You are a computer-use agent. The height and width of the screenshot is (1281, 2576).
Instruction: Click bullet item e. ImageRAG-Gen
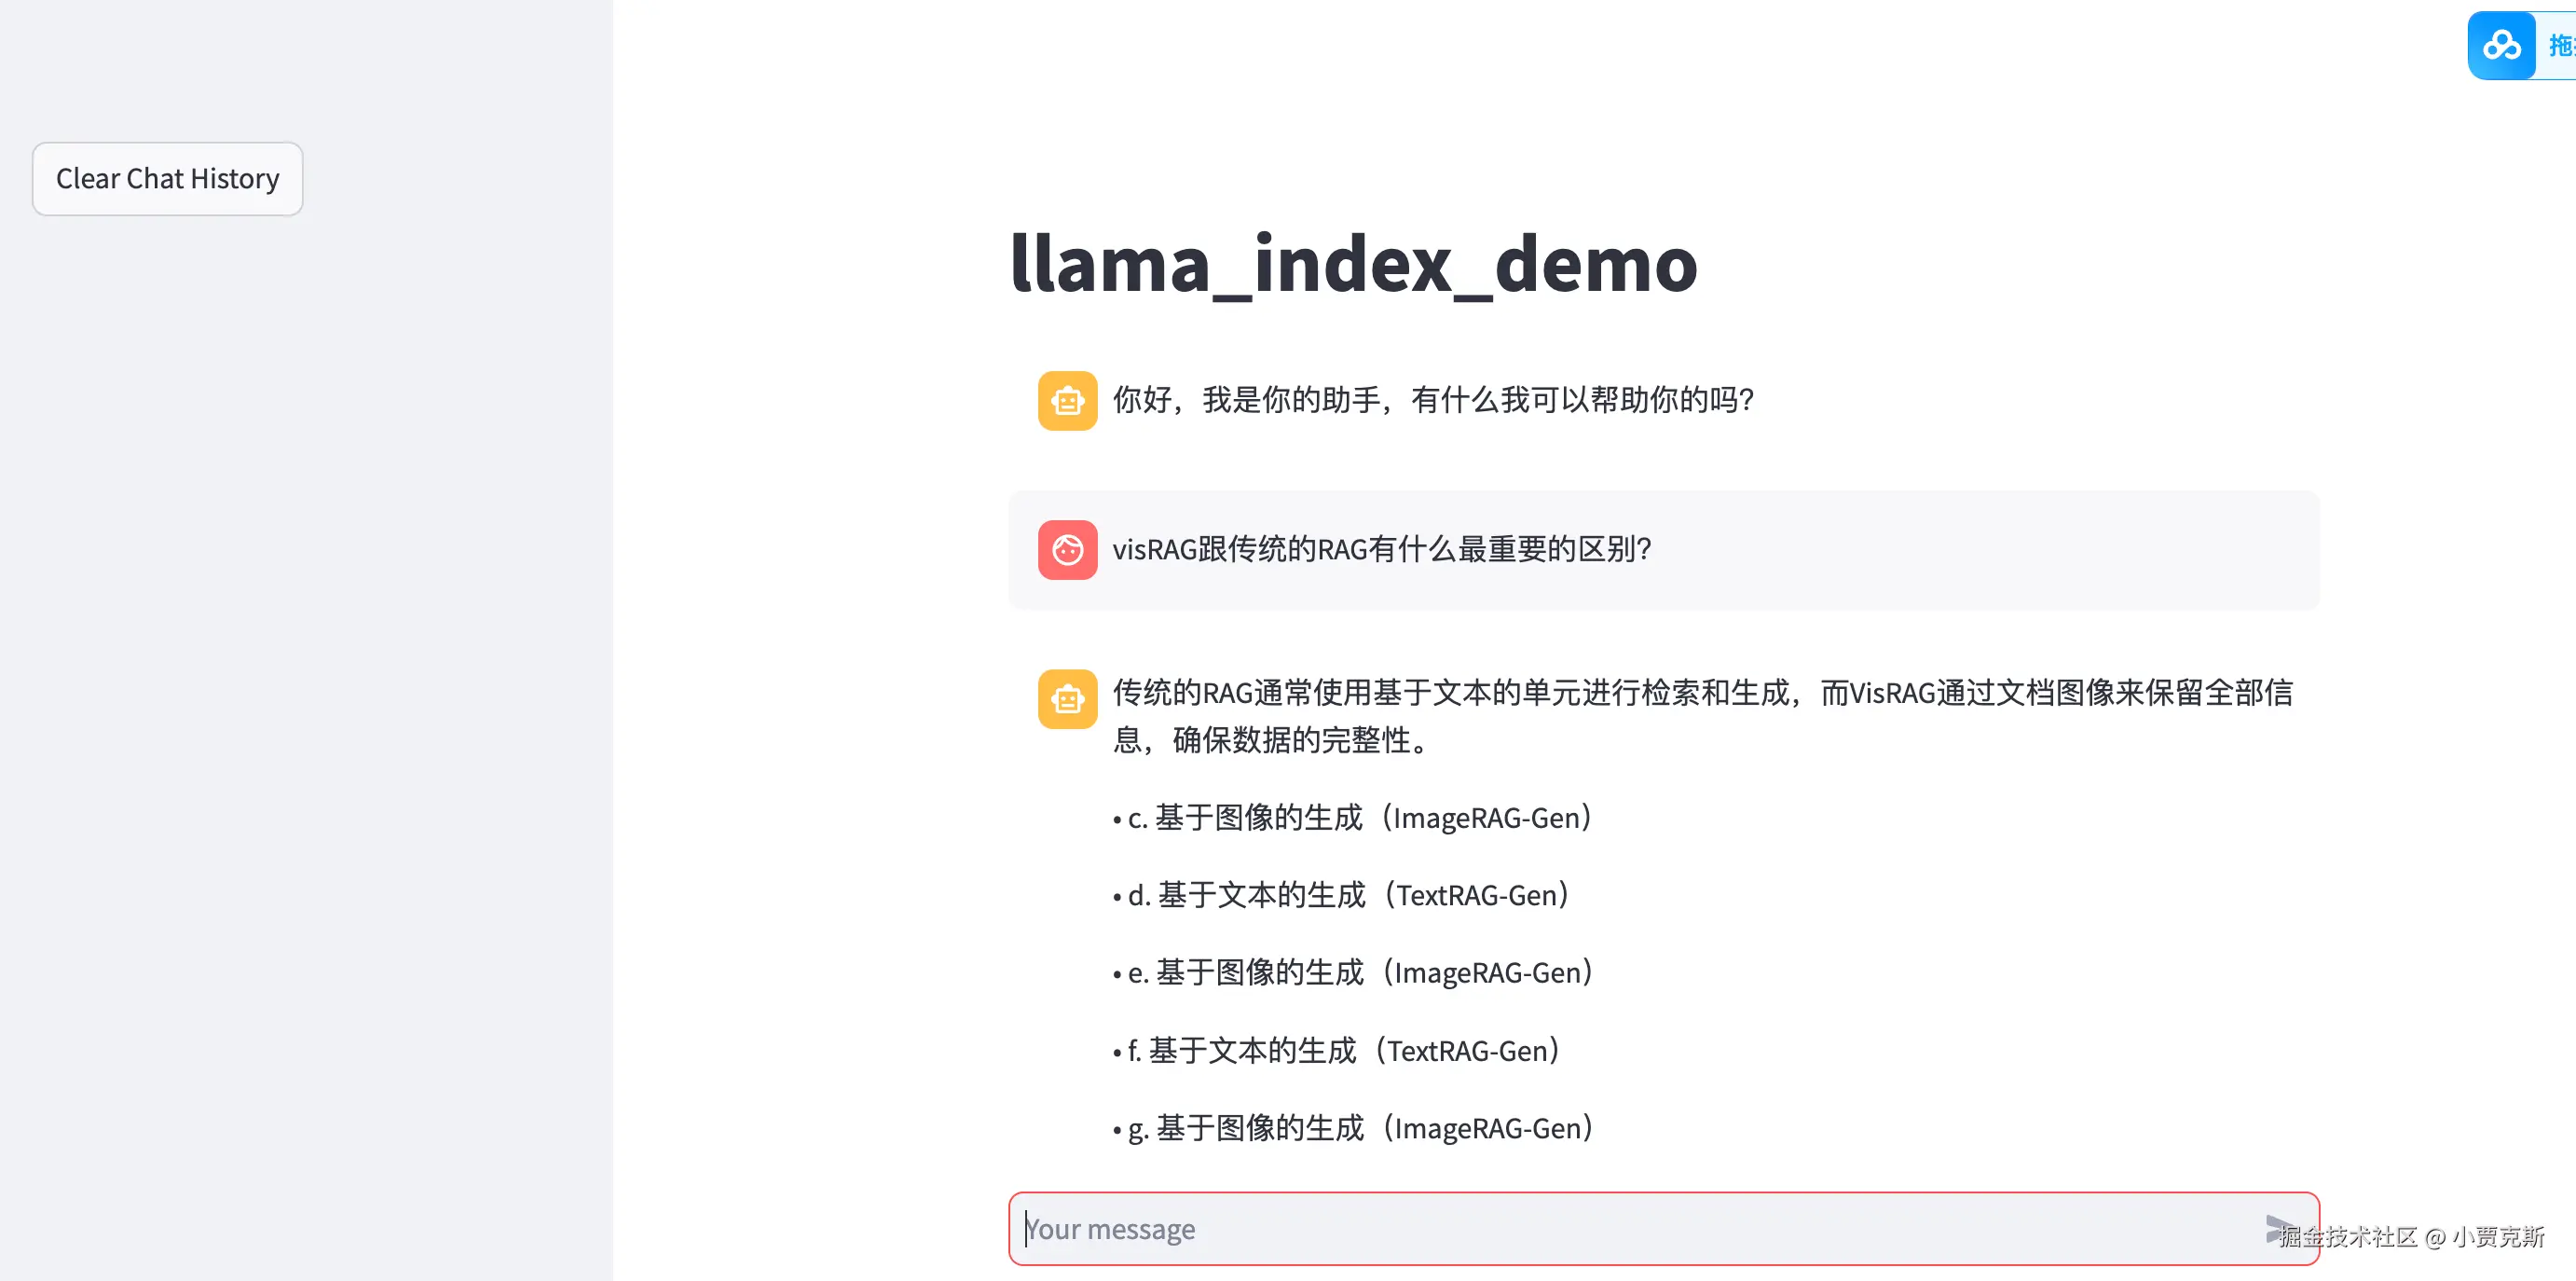coord(1360,973)
